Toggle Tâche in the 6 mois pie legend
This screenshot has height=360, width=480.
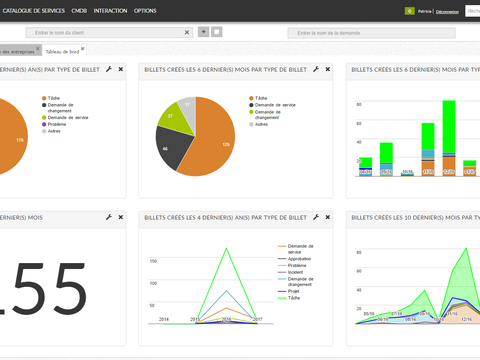258,98
